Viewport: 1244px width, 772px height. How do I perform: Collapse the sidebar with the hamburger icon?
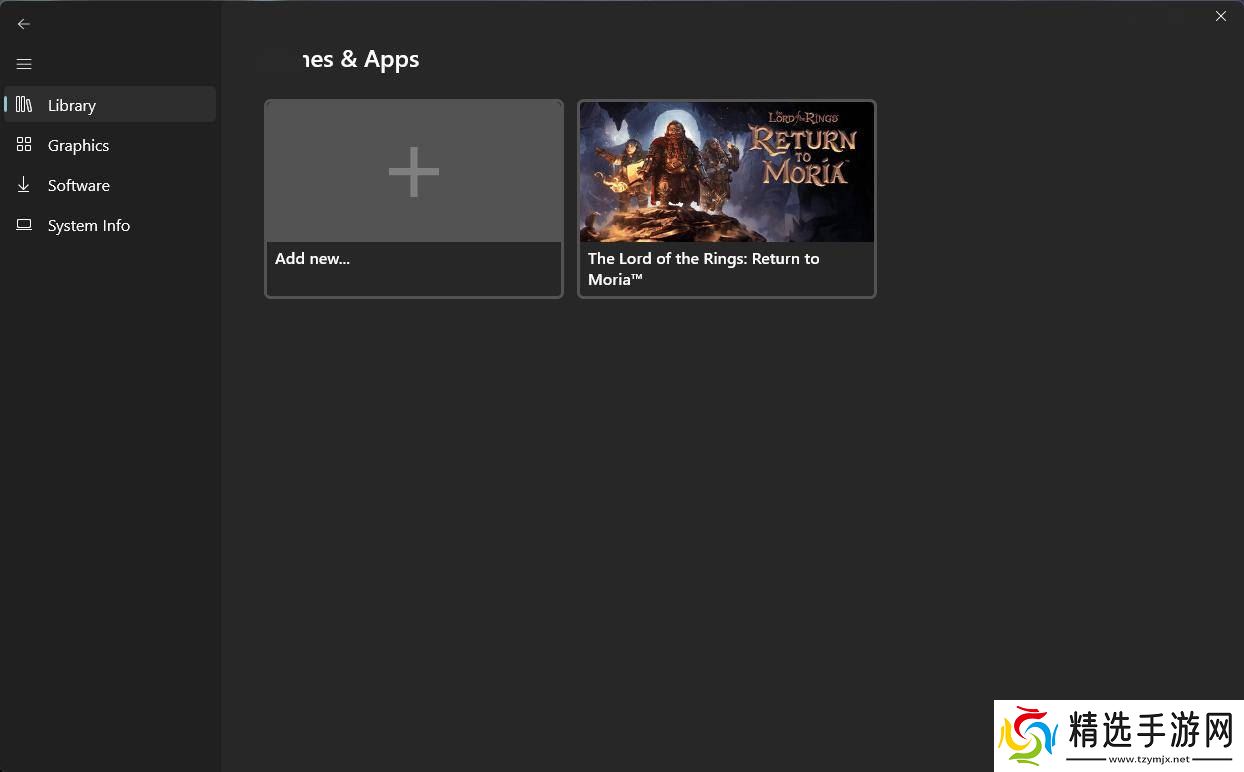pyautogui.click(x=24, y=64)
